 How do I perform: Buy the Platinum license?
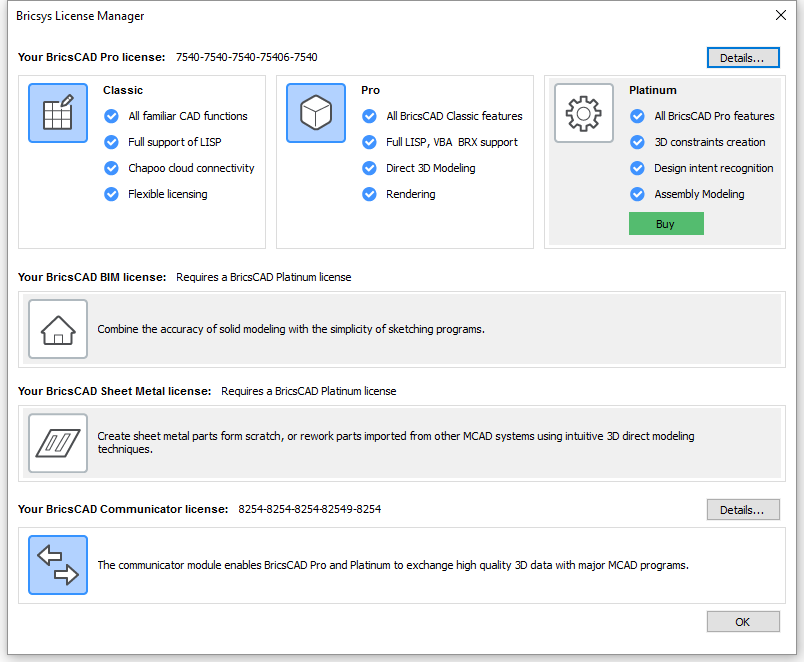point(666,224)
